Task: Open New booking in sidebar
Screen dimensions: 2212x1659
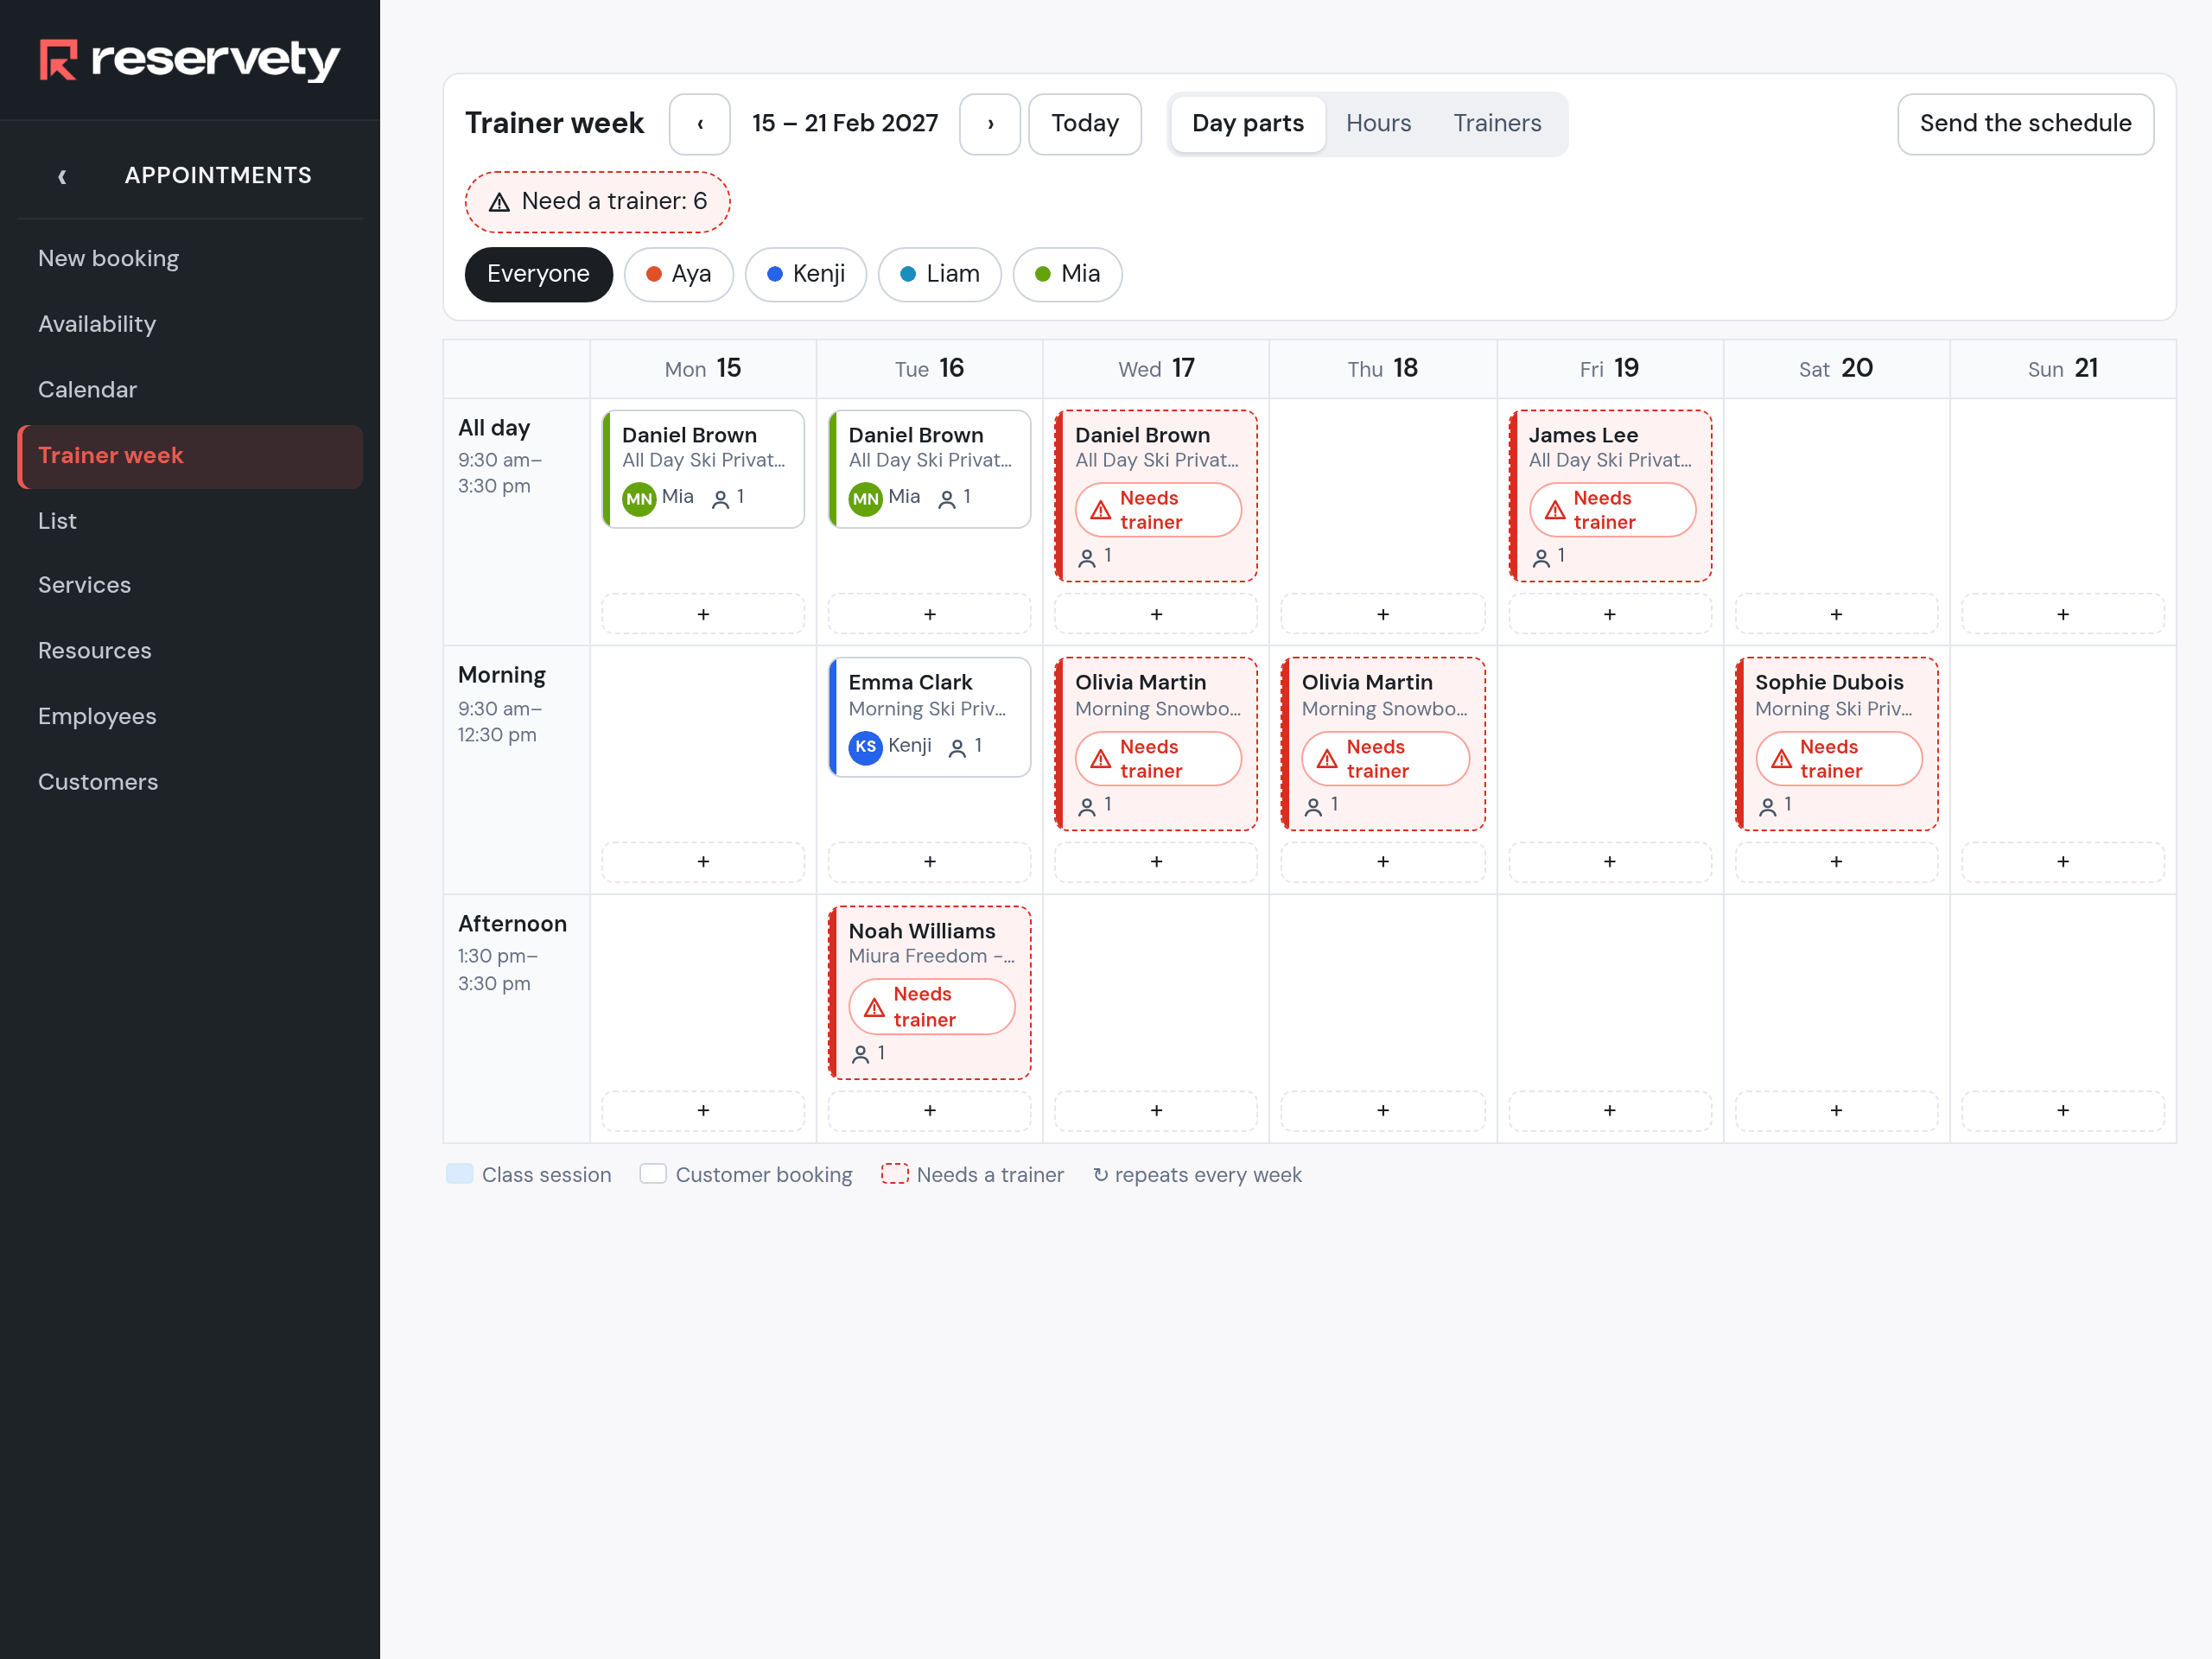Action: tap(190, 258)
